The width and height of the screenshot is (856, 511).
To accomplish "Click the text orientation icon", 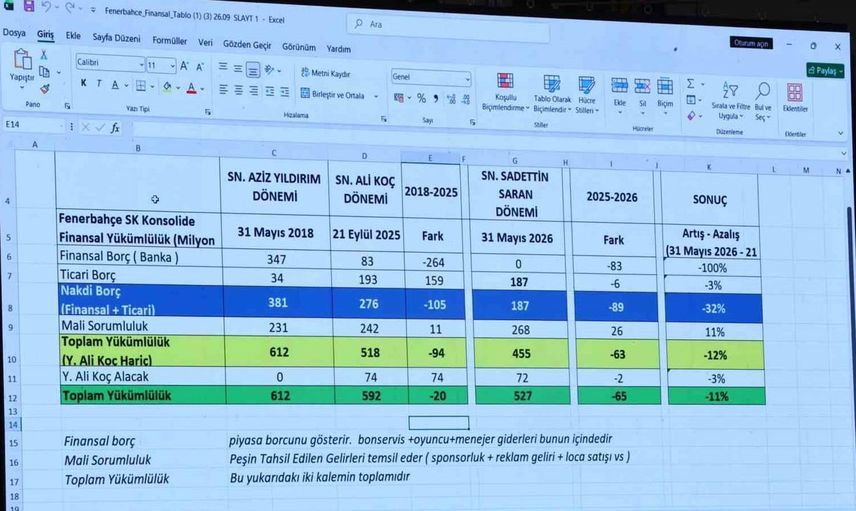I will click(x=269, y=69).
